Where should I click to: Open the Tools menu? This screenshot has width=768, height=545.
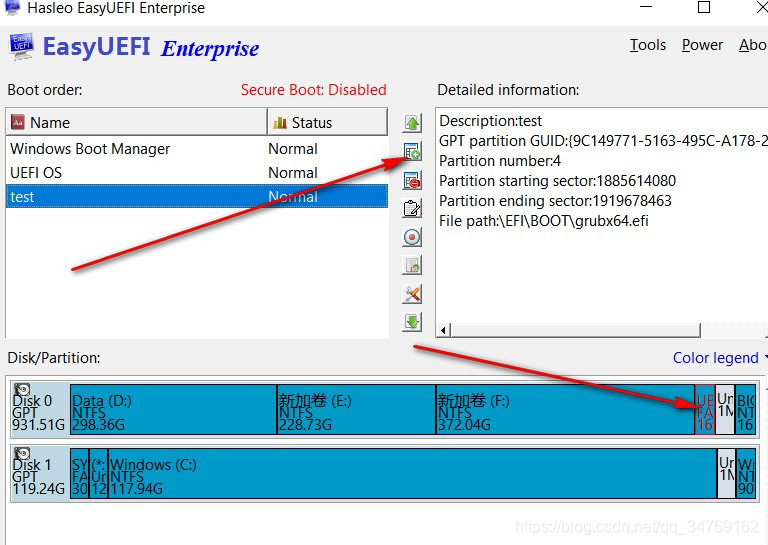(x=648, y=45)
